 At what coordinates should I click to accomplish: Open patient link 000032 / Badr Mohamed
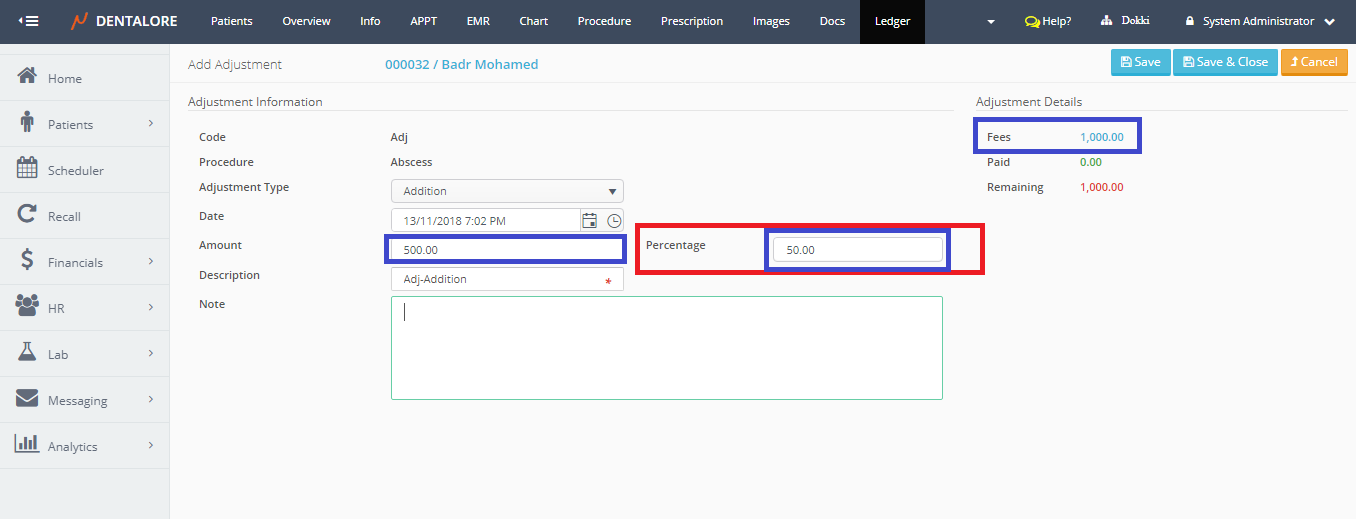click(461, 64)
